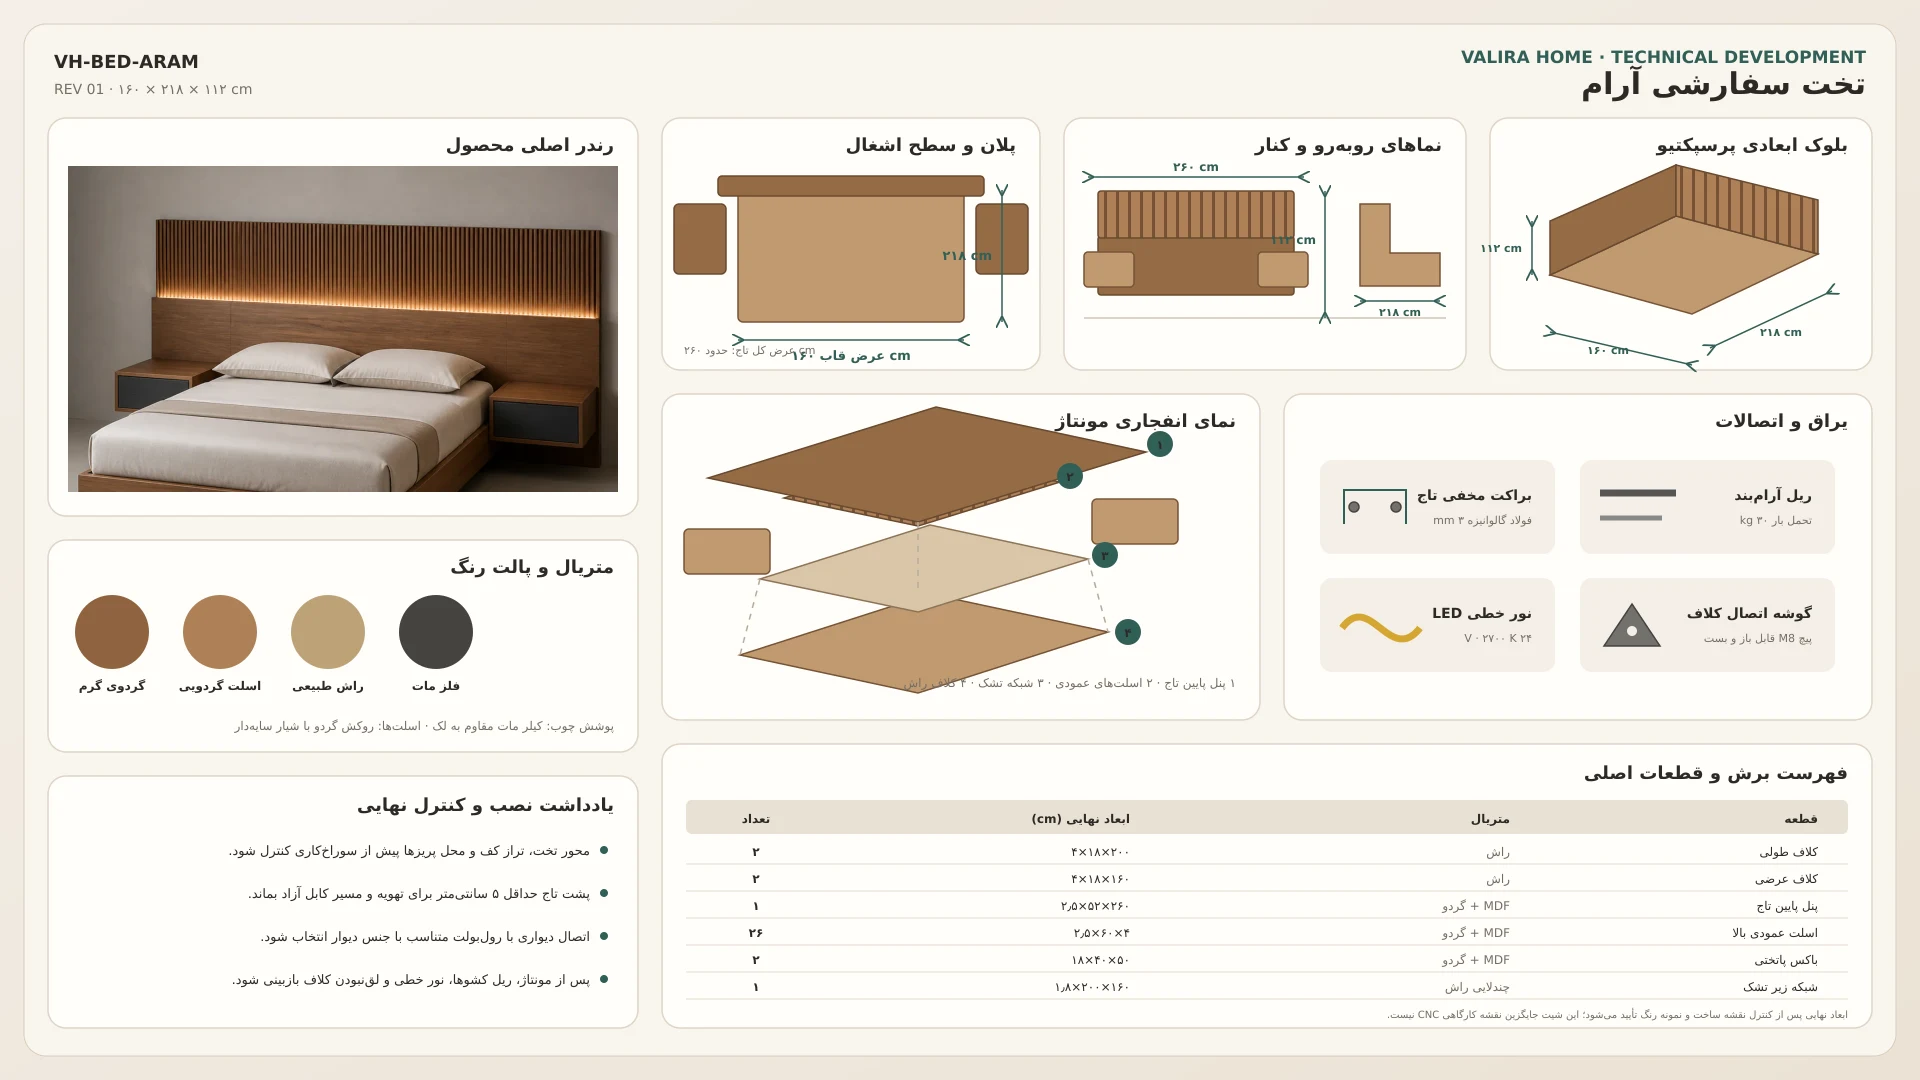Select the کلاف عرضی table row label

tap(1786, 879)
